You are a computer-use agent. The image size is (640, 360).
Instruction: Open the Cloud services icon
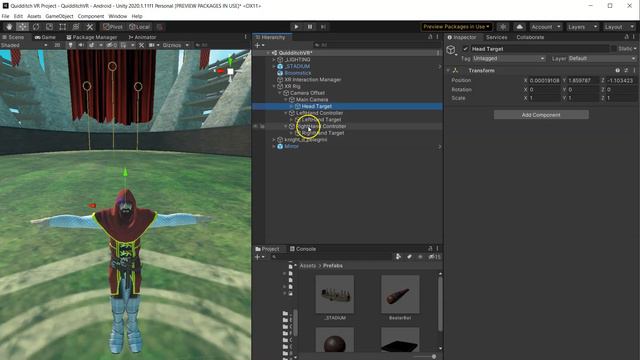tap(519, 27)
